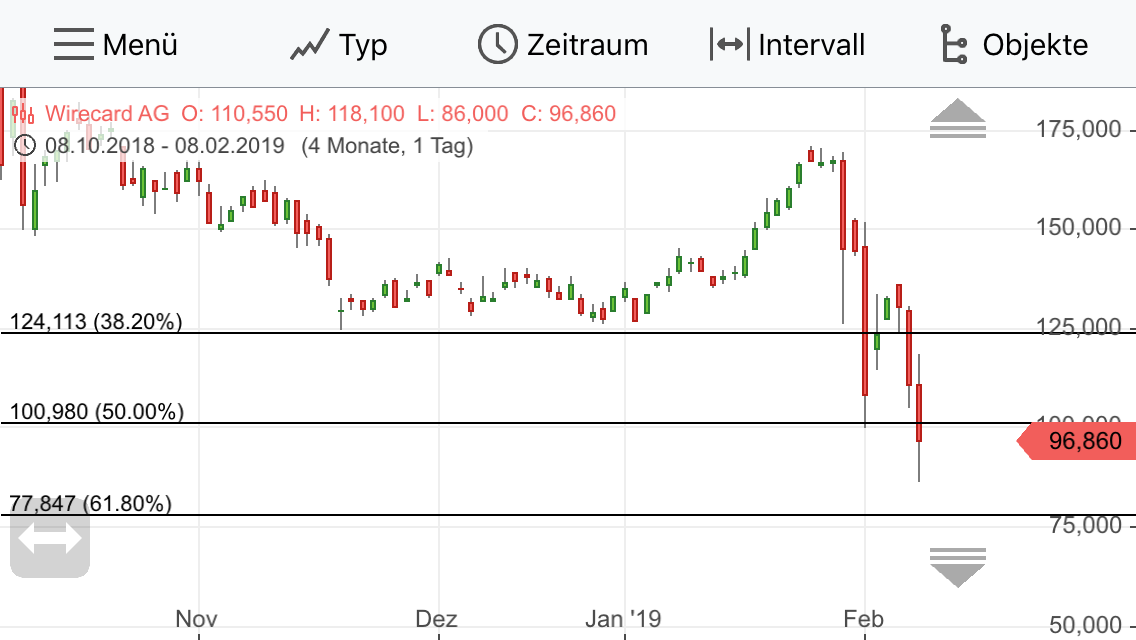This screenshot has height=640, width=1136.
Task: Select the horizontal scroll arrows icon
Action: [50, 538]
